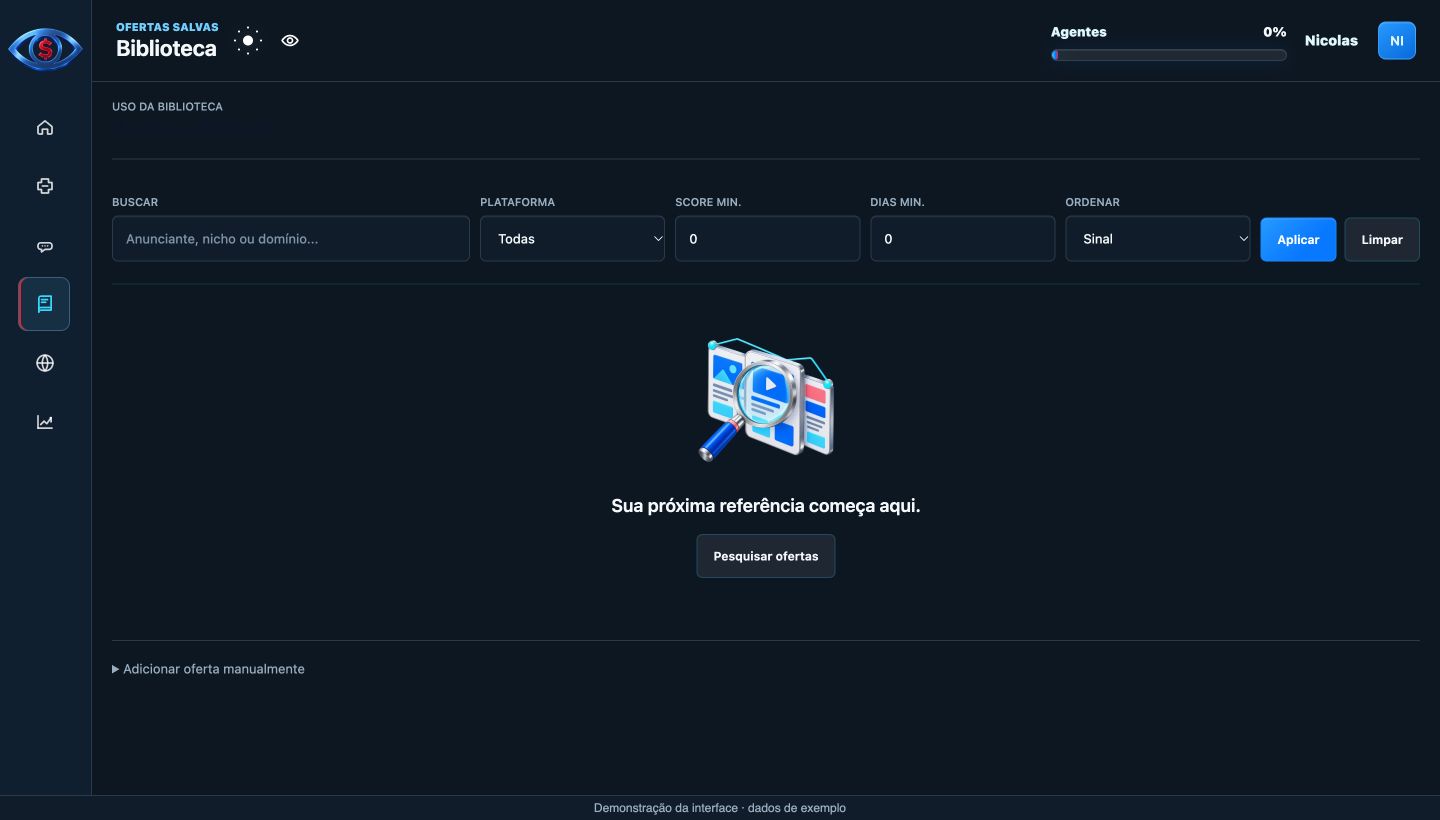Click the Biblioteca page title

[166, 48]
